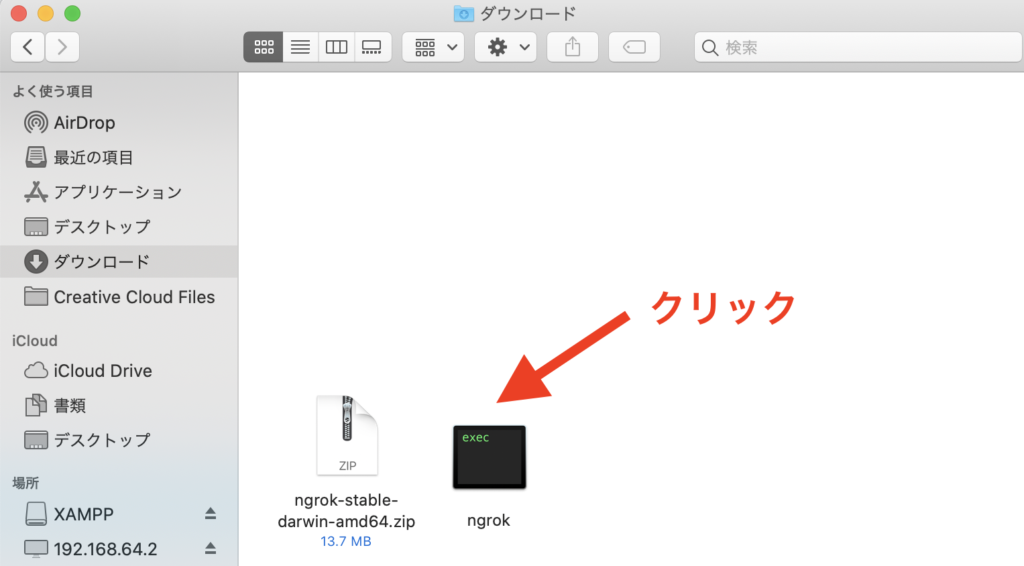Select 書類 under iCloud
Image resolution: width=1024 pixels, height=566 pixels.
pyautogui.click(x=119, y=405)
